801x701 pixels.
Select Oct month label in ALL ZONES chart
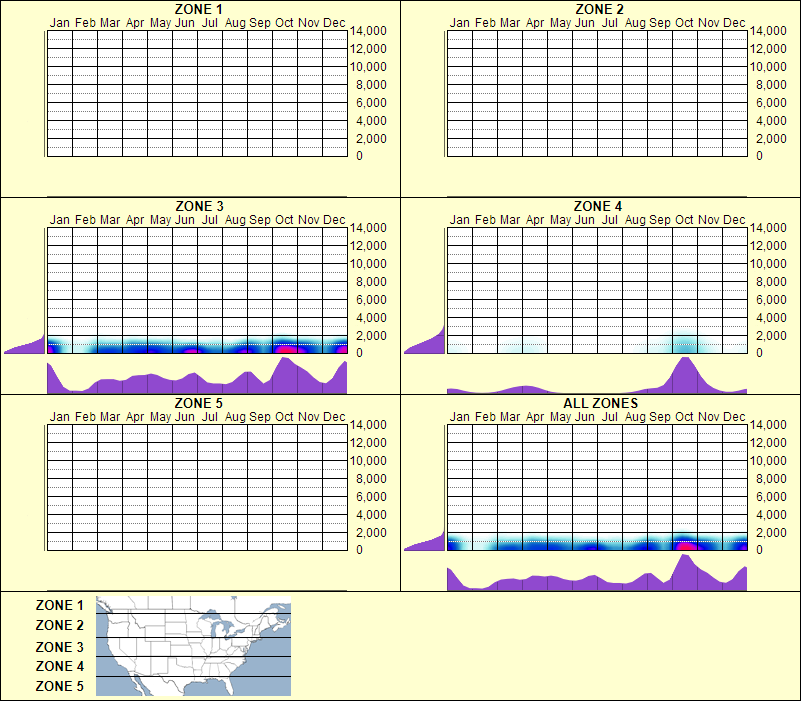click(x=684, y=417)
